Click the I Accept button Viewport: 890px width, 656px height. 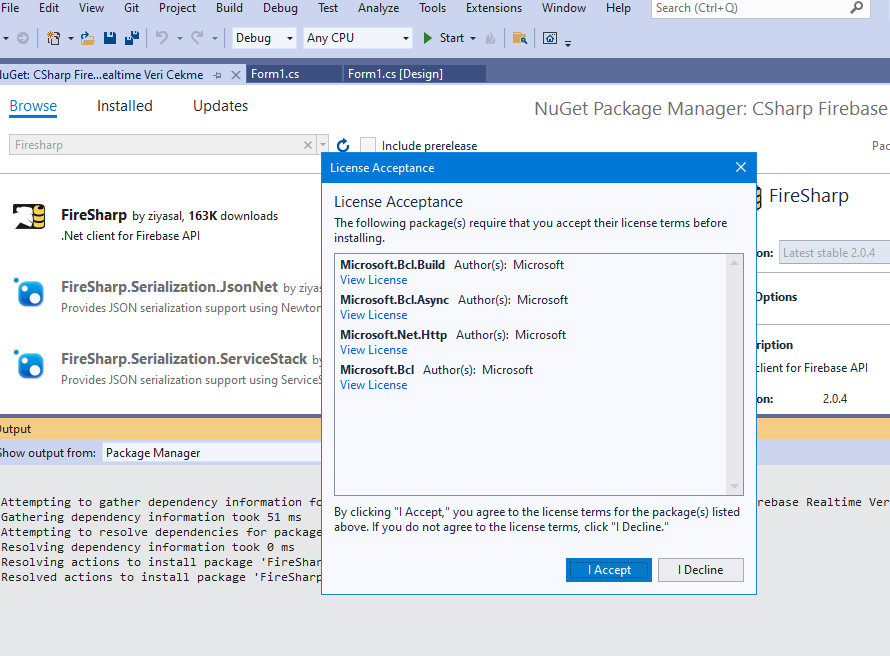(608, 570)
